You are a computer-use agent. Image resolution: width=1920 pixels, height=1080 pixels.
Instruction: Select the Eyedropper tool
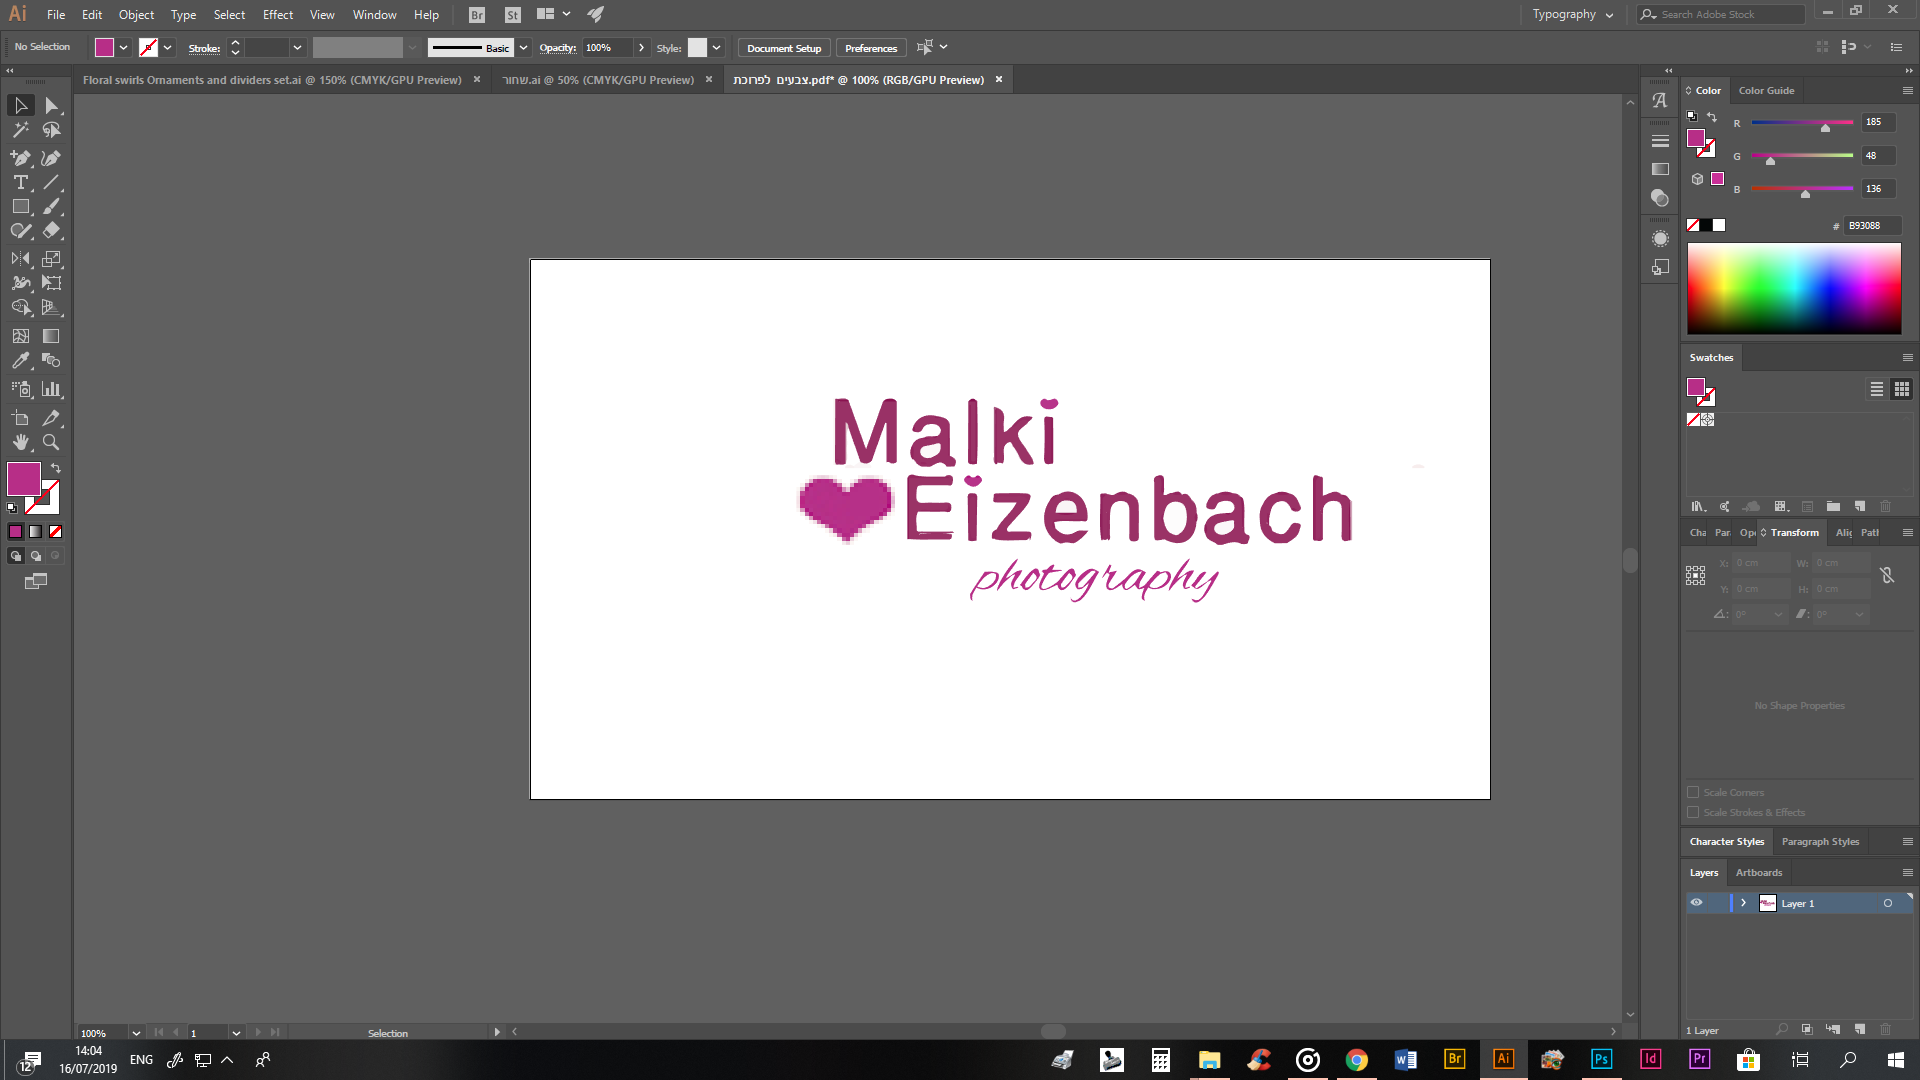[x=20, y=361]
